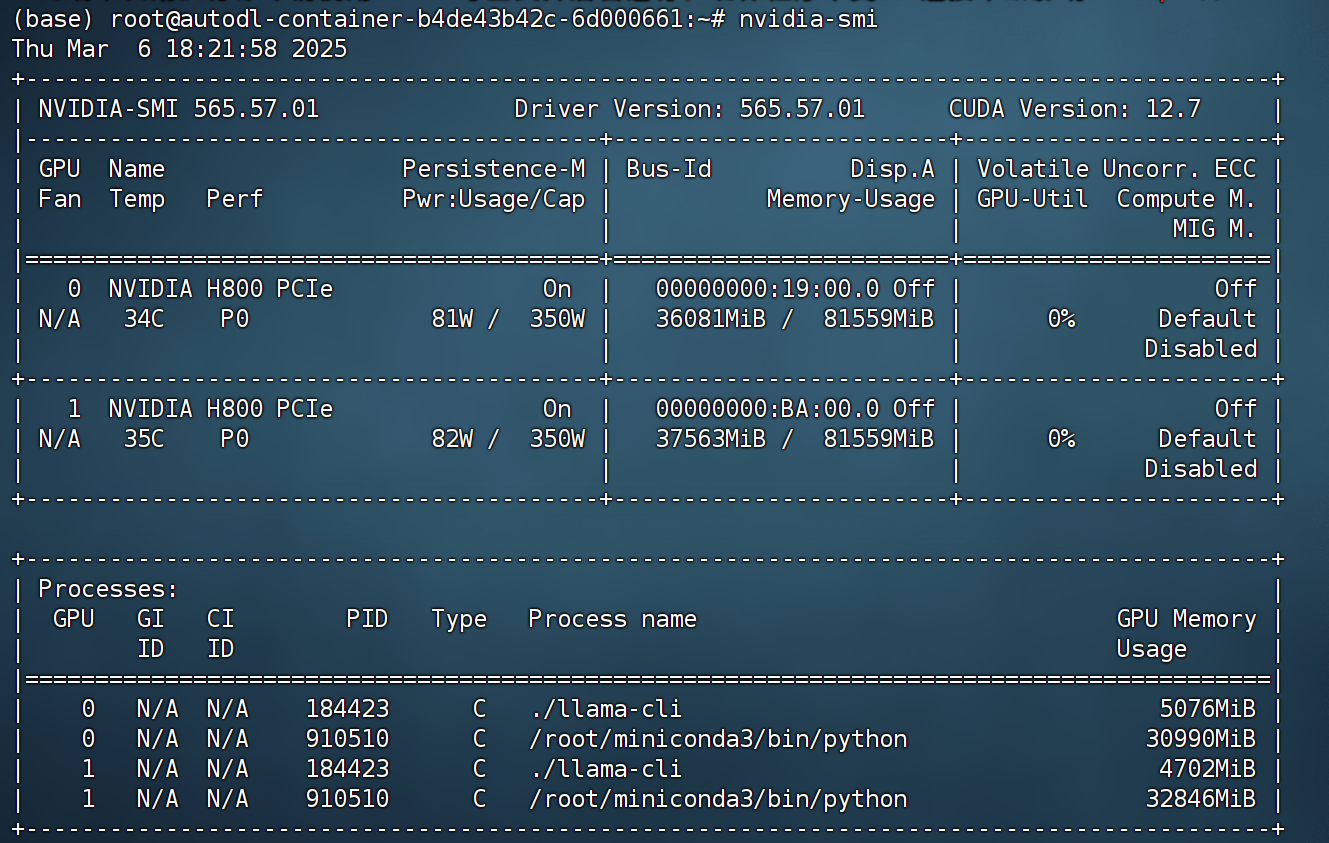Click the 32846MiB GPU memory usage
Screen dimensions: 1329x843
(x=1200, y=799)
